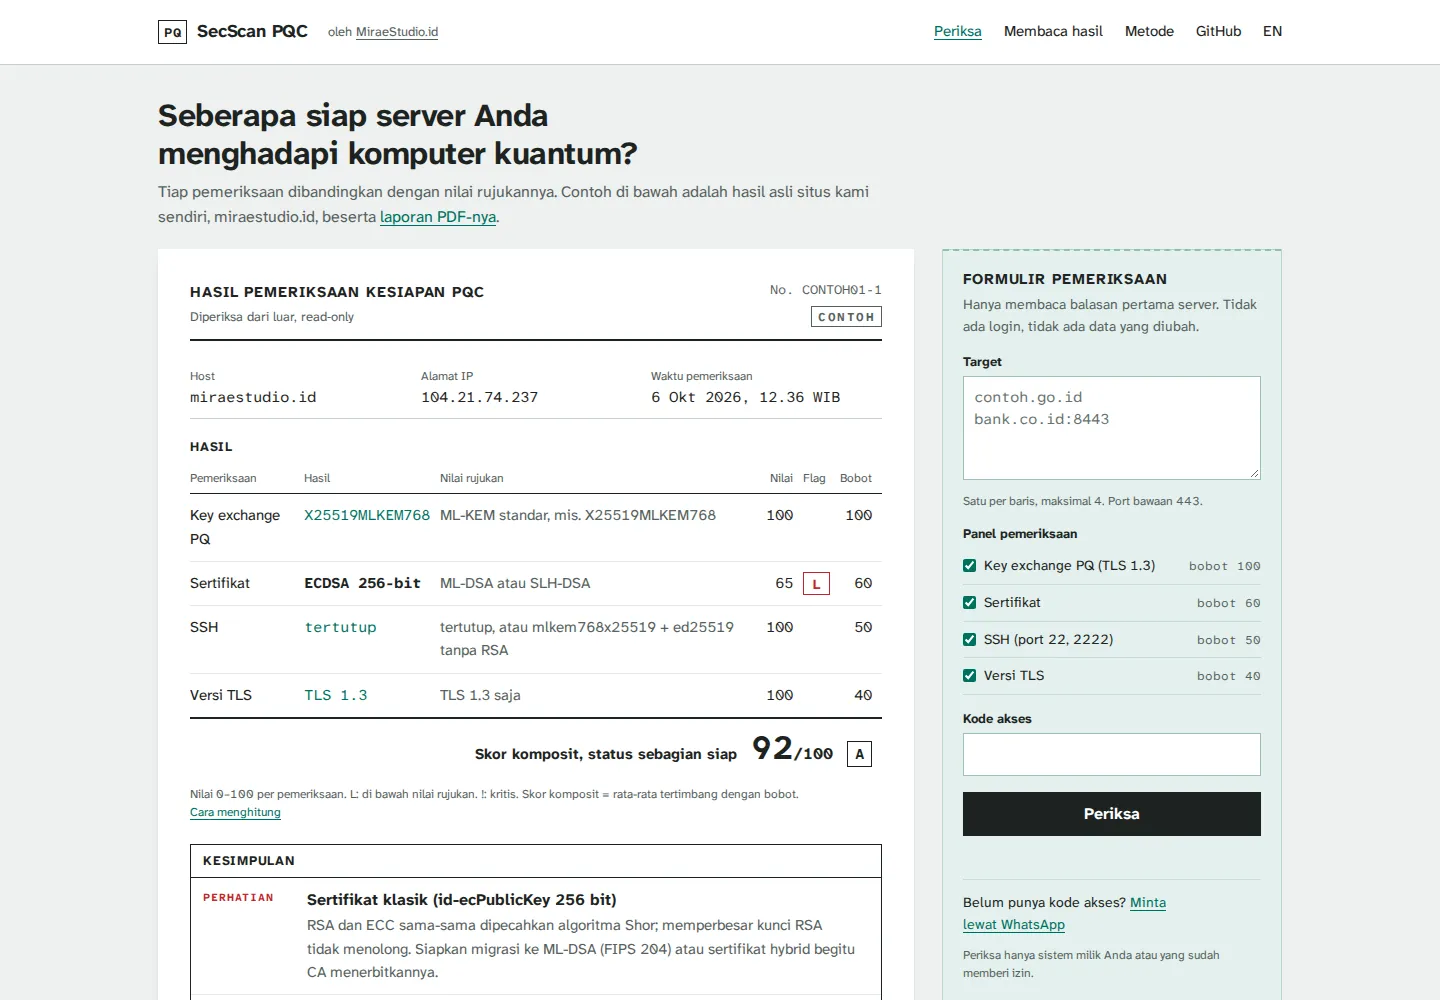Viewport: 1440px width, 1000px height.
Task: Open the Cara menghitung link
Action: 235,812
